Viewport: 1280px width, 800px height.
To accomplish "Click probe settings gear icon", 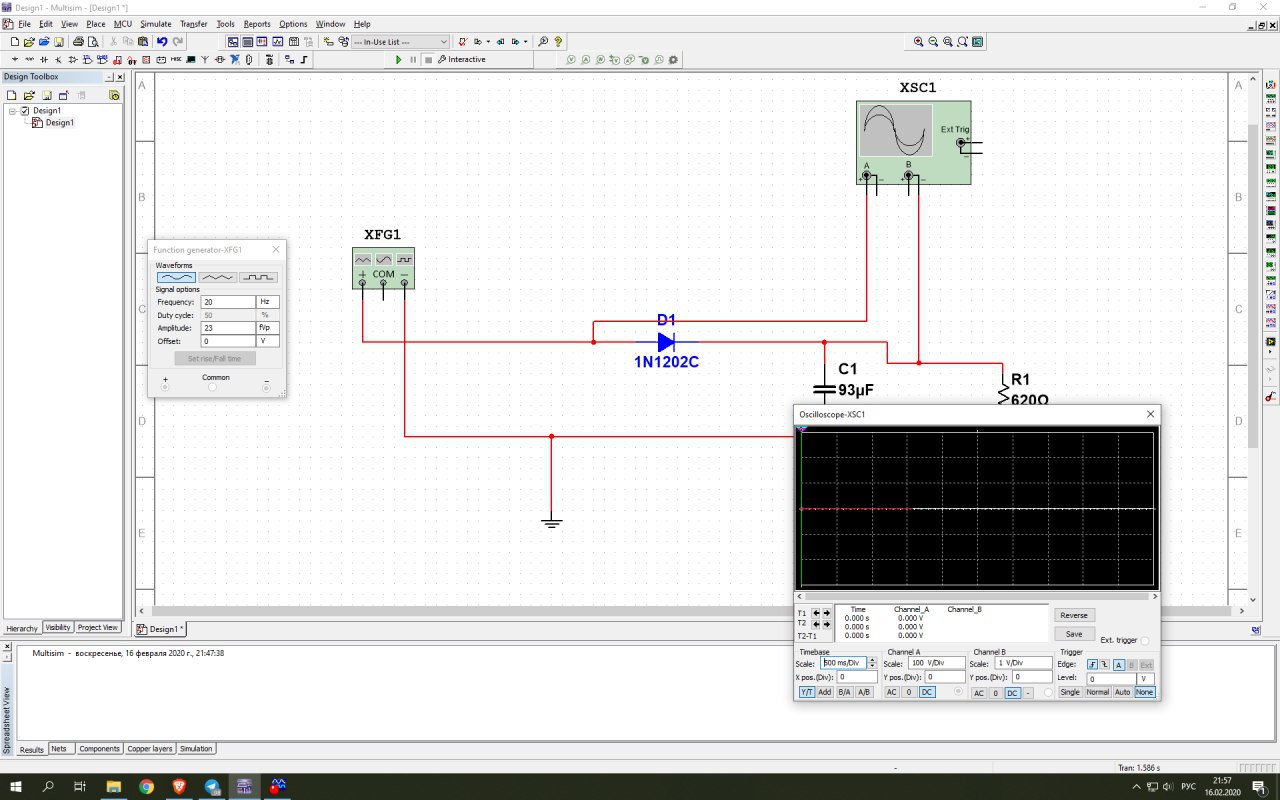I will [673, 60].
